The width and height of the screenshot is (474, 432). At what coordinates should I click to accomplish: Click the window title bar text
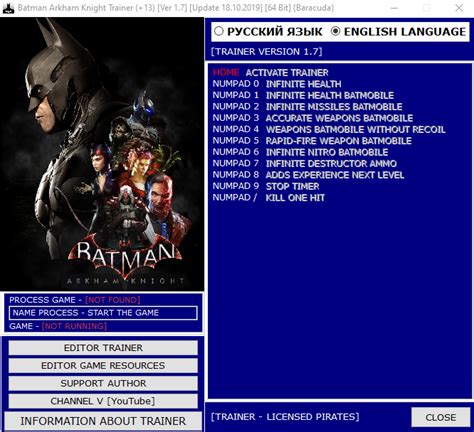tap(176, 8)
